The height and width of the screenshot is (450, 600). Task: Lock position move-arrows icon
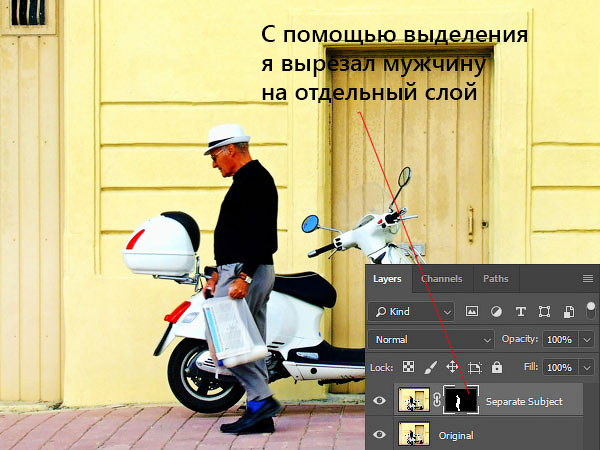coord(452,367)
